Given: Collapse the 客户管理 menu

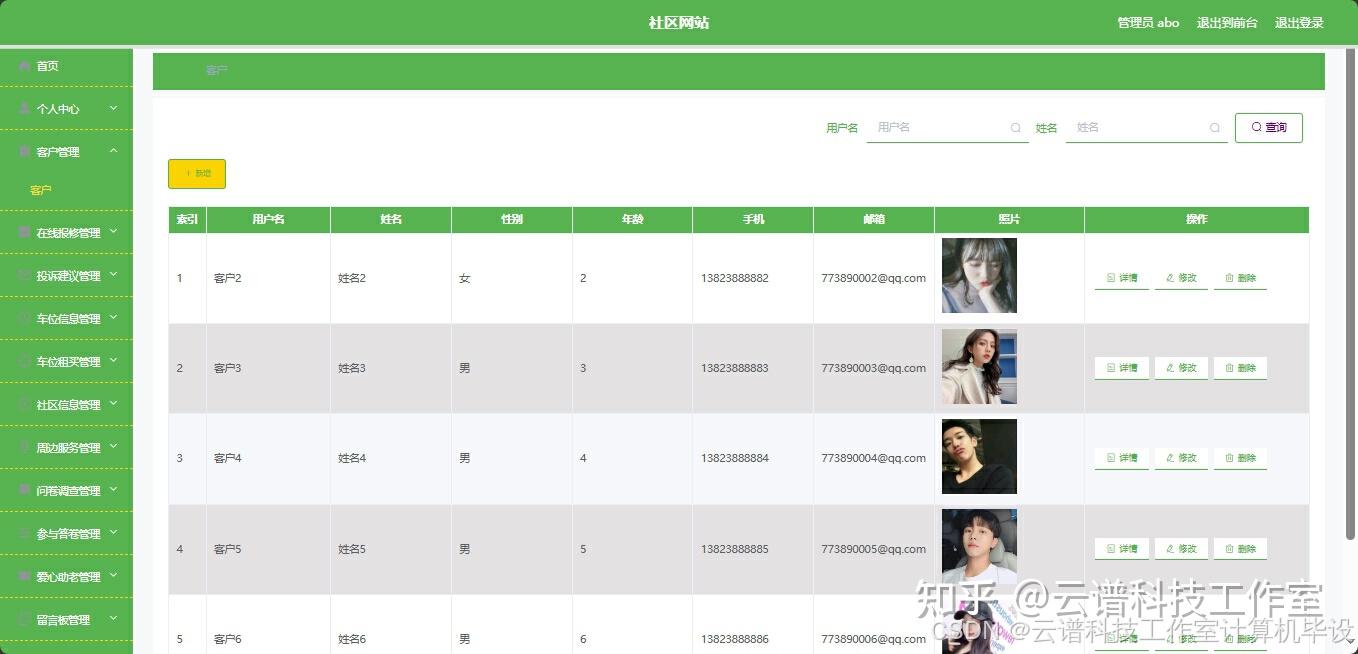Looking at the screenshot, I should [67, 151].
